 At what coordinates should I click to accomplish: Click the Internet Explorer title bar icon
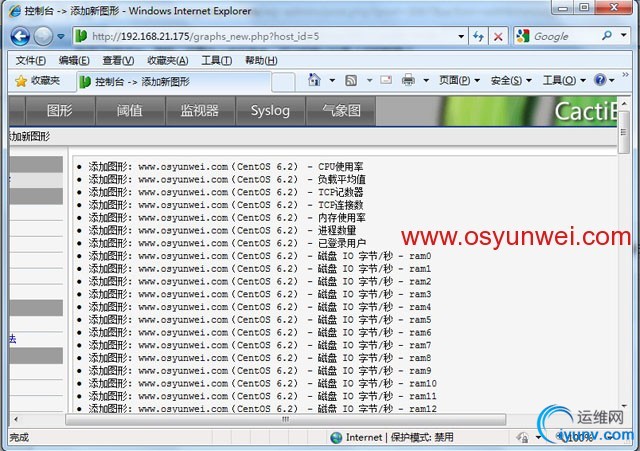pos(15,11)
